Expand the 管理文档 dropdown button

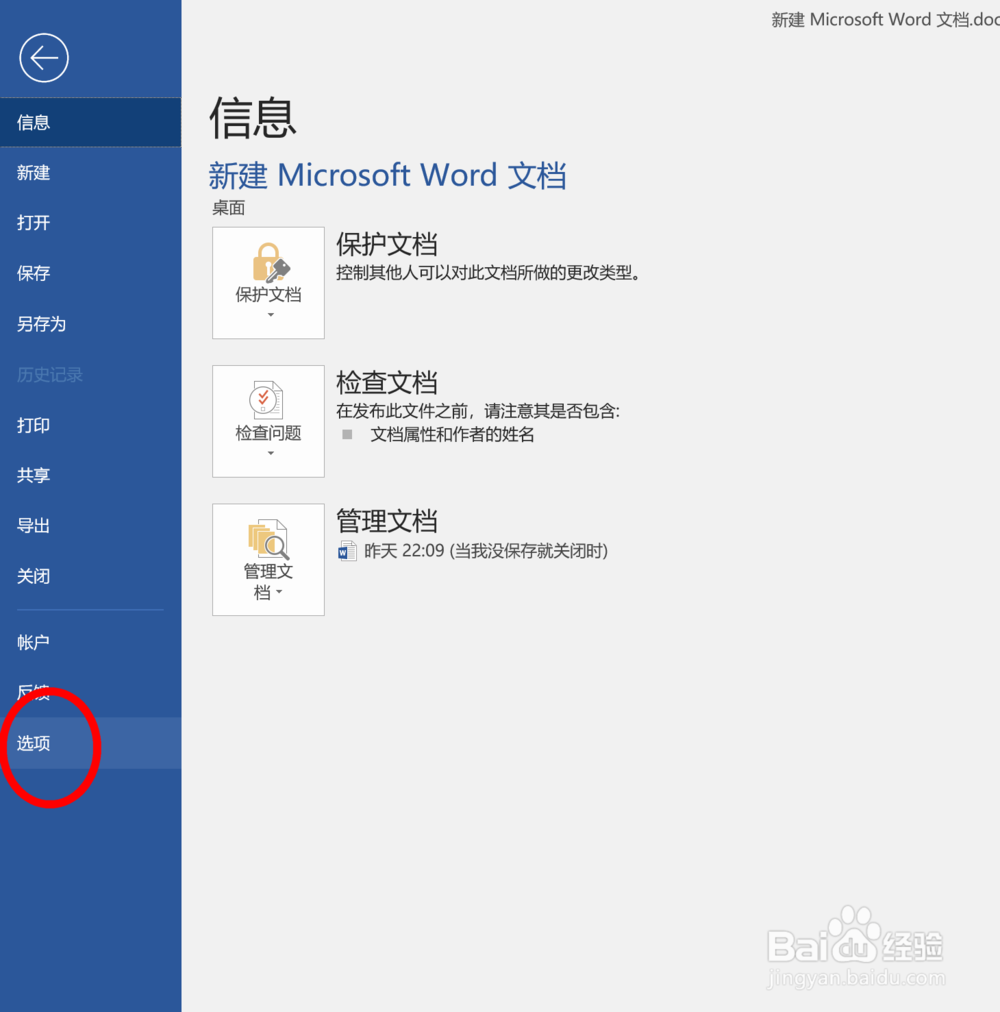pos(269,560)
